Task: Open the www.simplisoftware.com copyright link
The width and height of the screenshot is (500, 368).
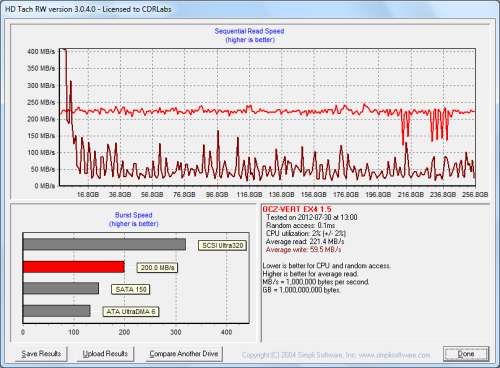Action: click(394, 355)
